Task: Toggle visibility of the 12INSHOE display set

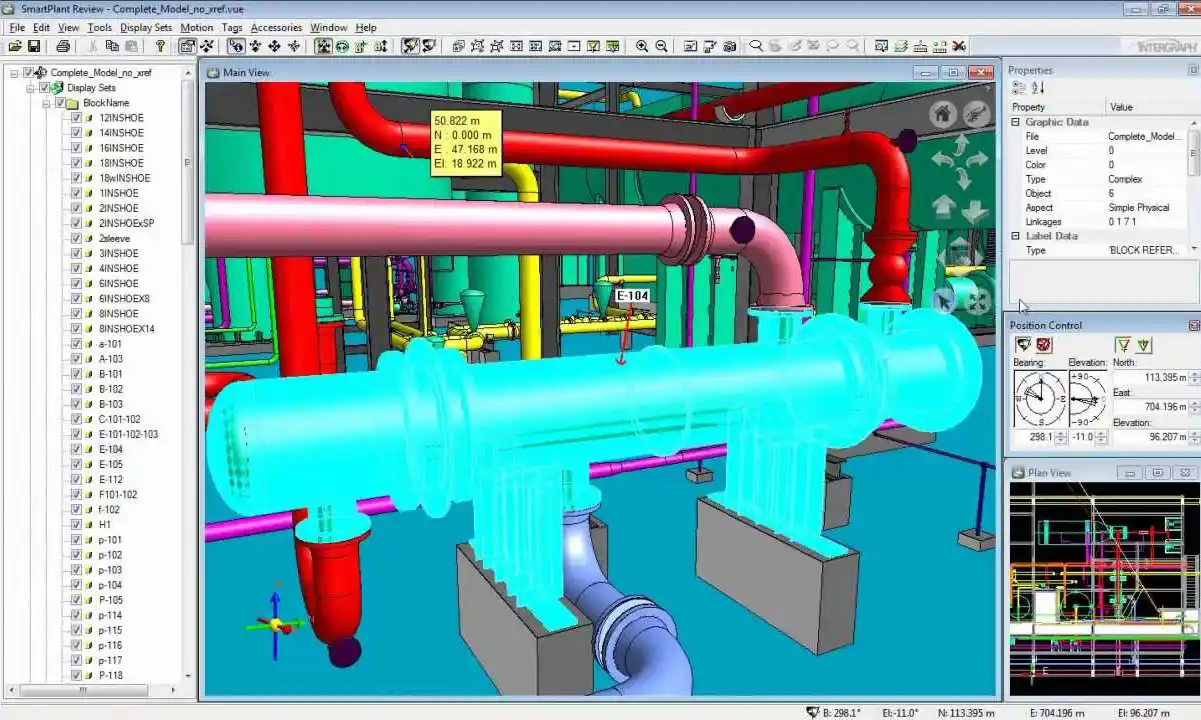Action: (77, 117)
